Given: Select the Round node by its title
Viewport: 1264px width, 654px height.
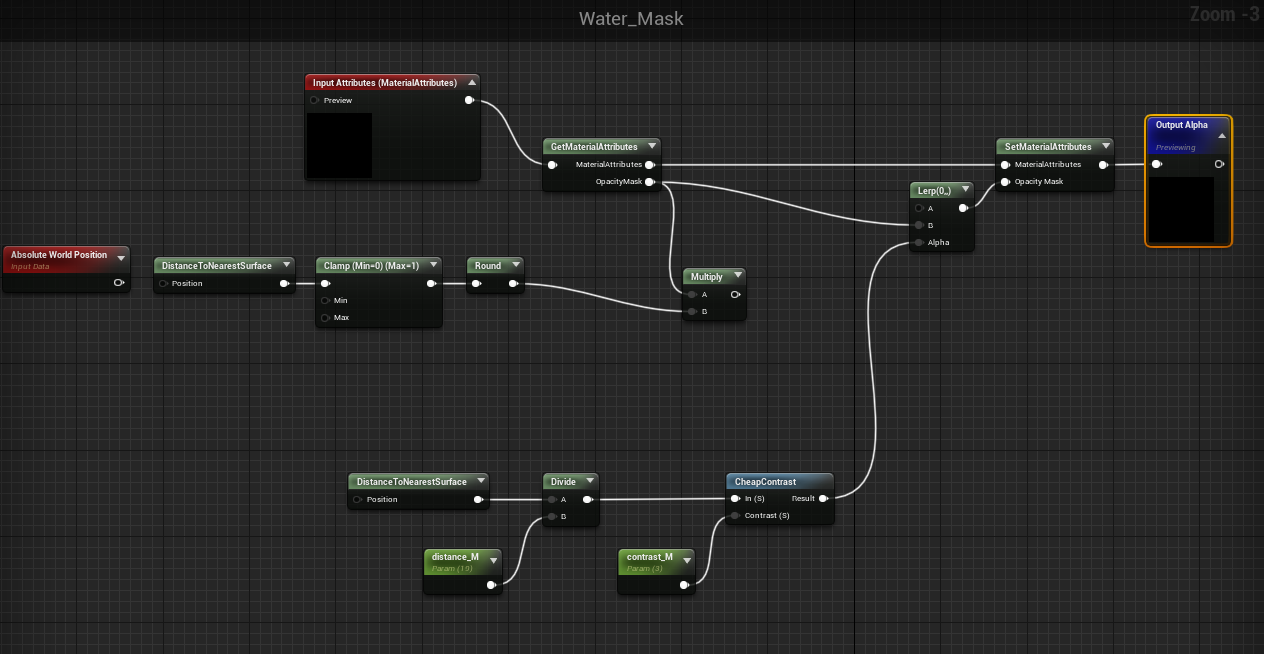Looking at the screenshot, I should [488, 266].
